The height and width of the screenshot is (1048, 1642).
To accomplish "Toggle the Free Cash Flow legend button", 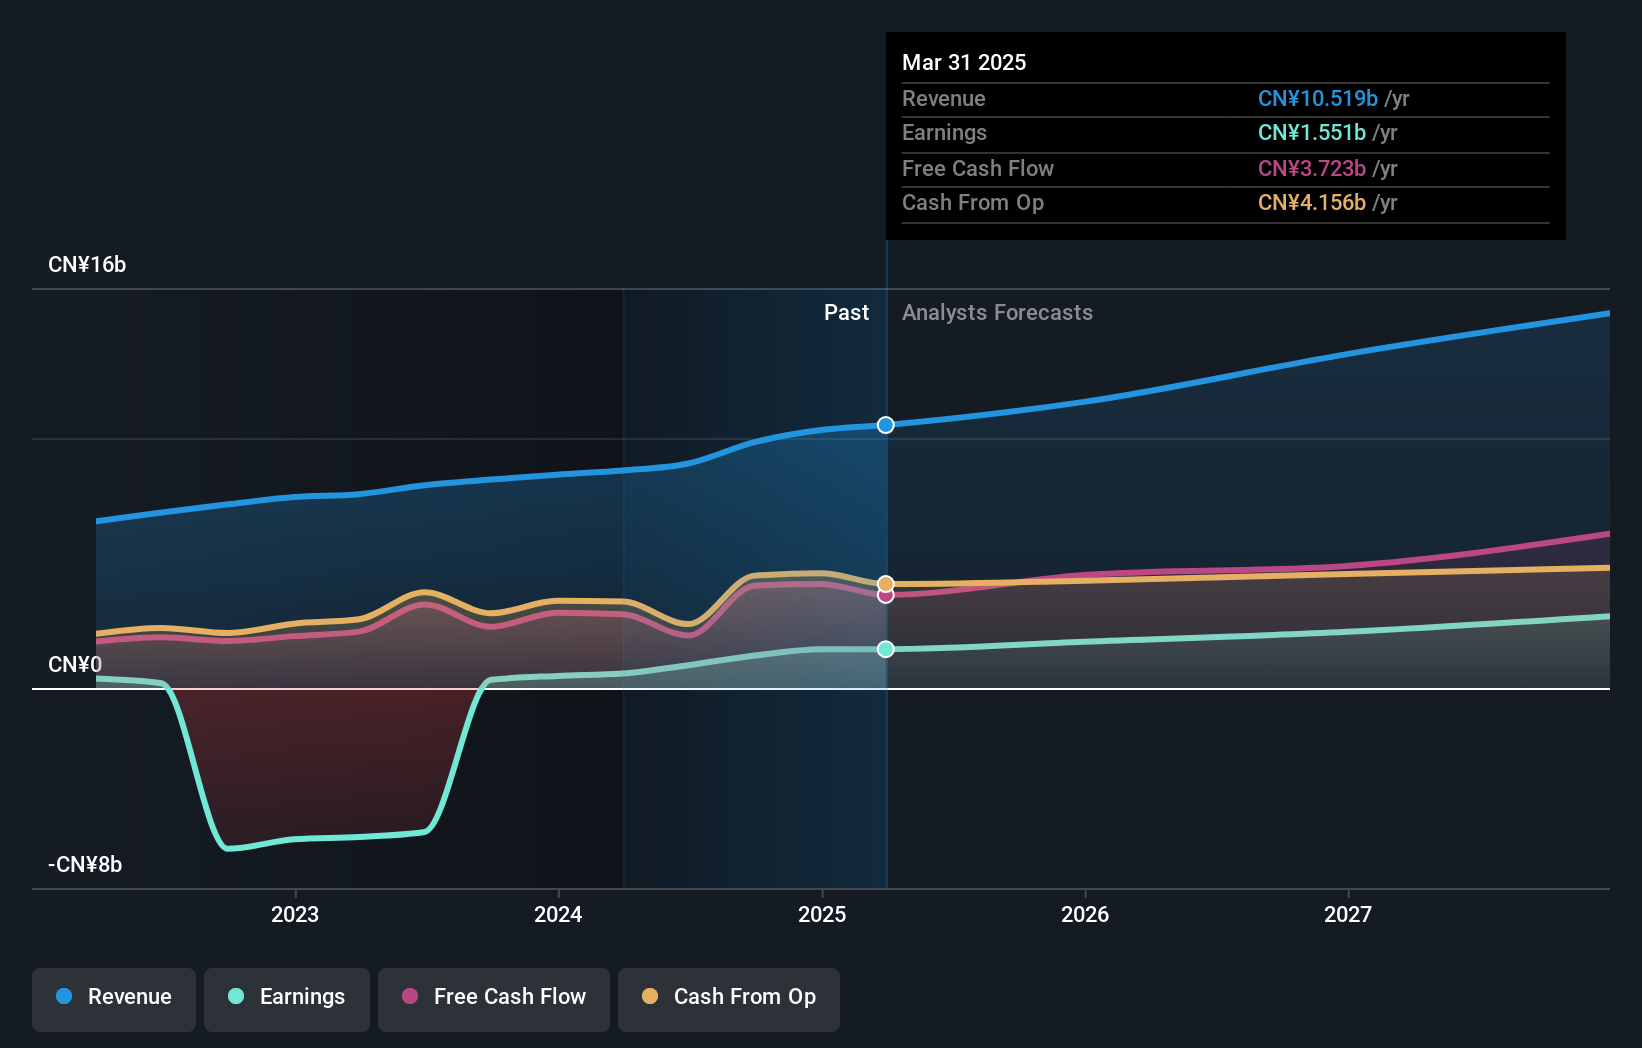I will coord(494,999).
